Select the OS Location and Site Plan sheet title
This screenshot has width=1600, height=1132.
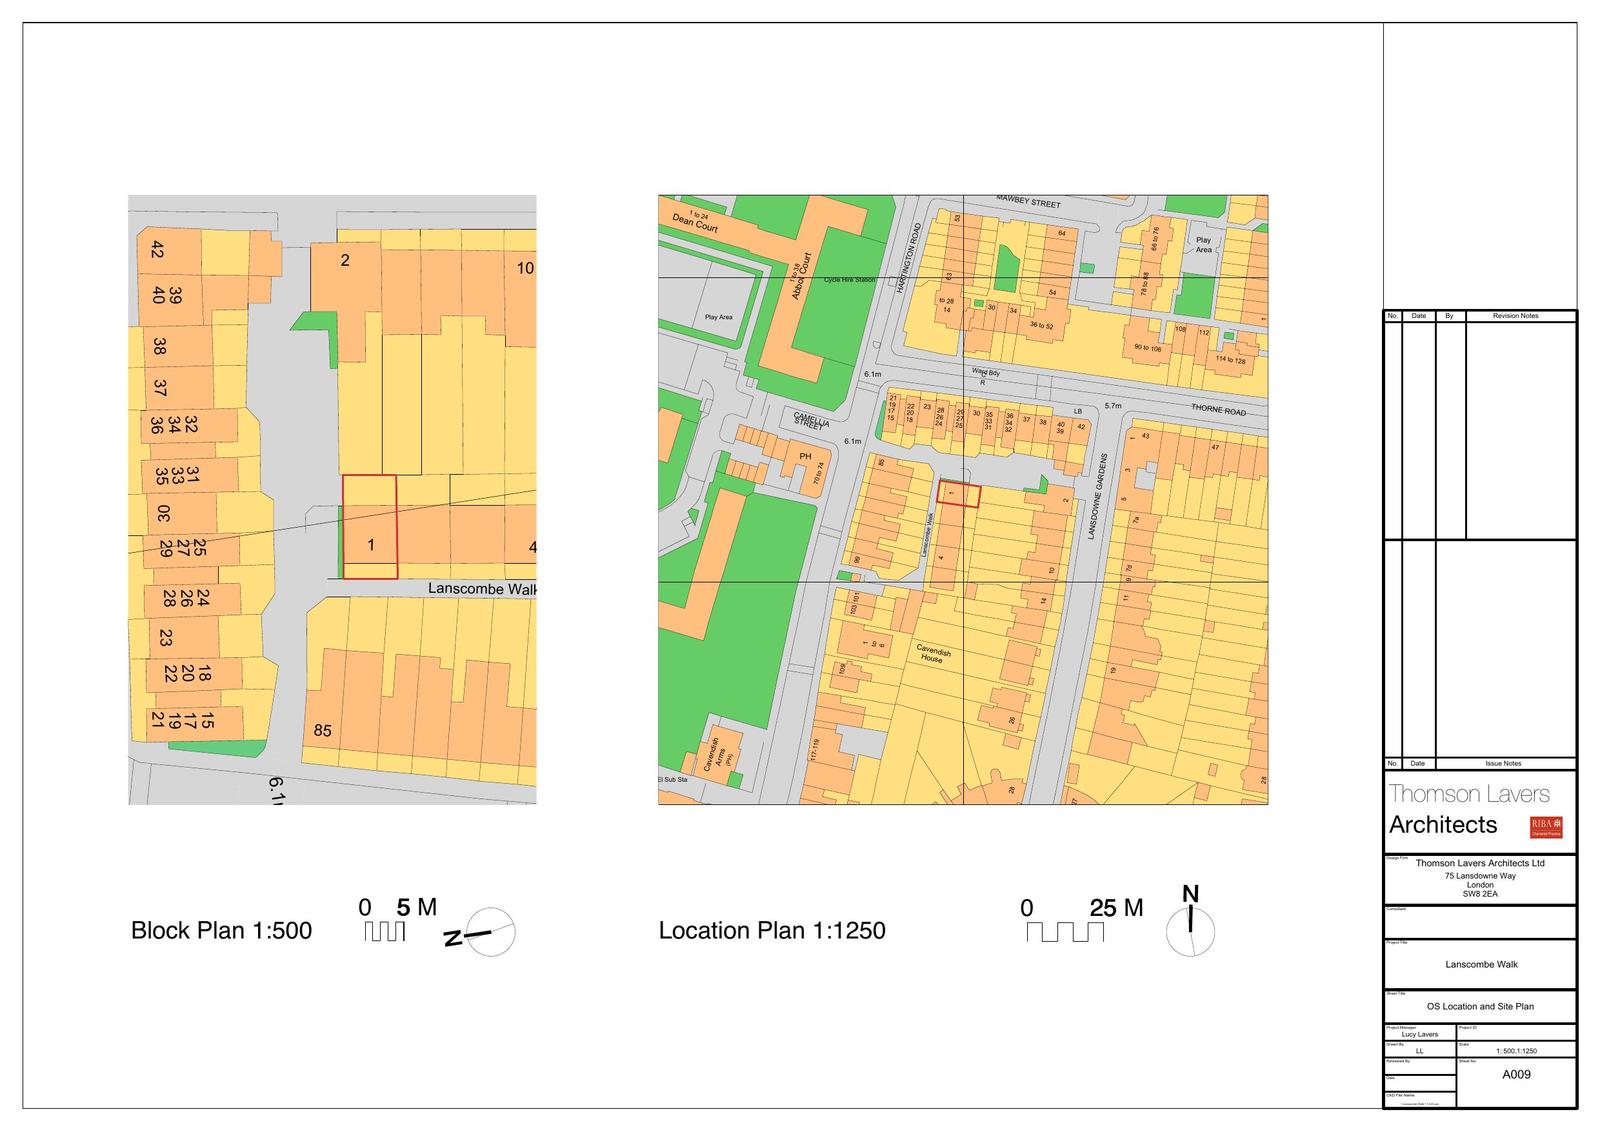1480,1007
